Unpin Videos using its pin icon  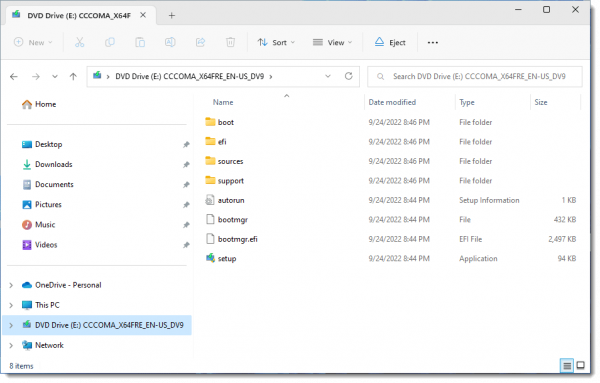[x=186, y=245]
